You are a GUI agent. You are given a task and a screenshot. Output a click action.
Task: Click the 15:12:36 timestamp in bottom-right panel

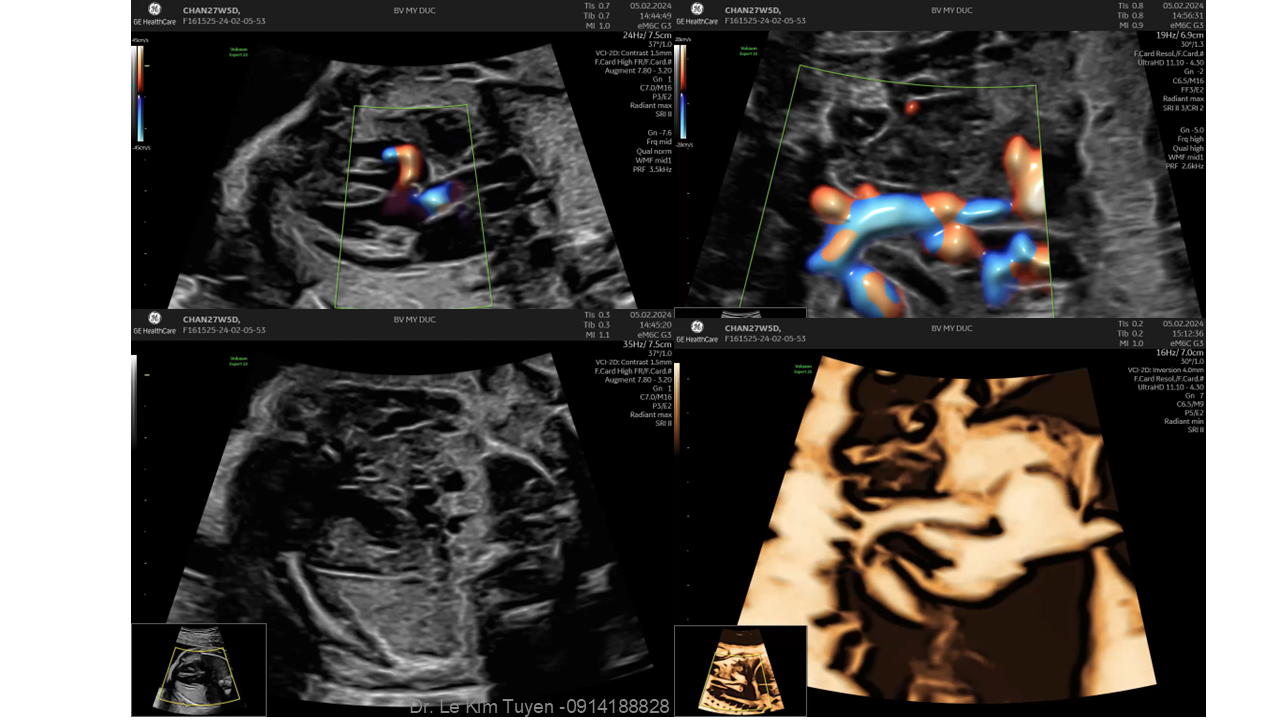tap(1182, 334)
